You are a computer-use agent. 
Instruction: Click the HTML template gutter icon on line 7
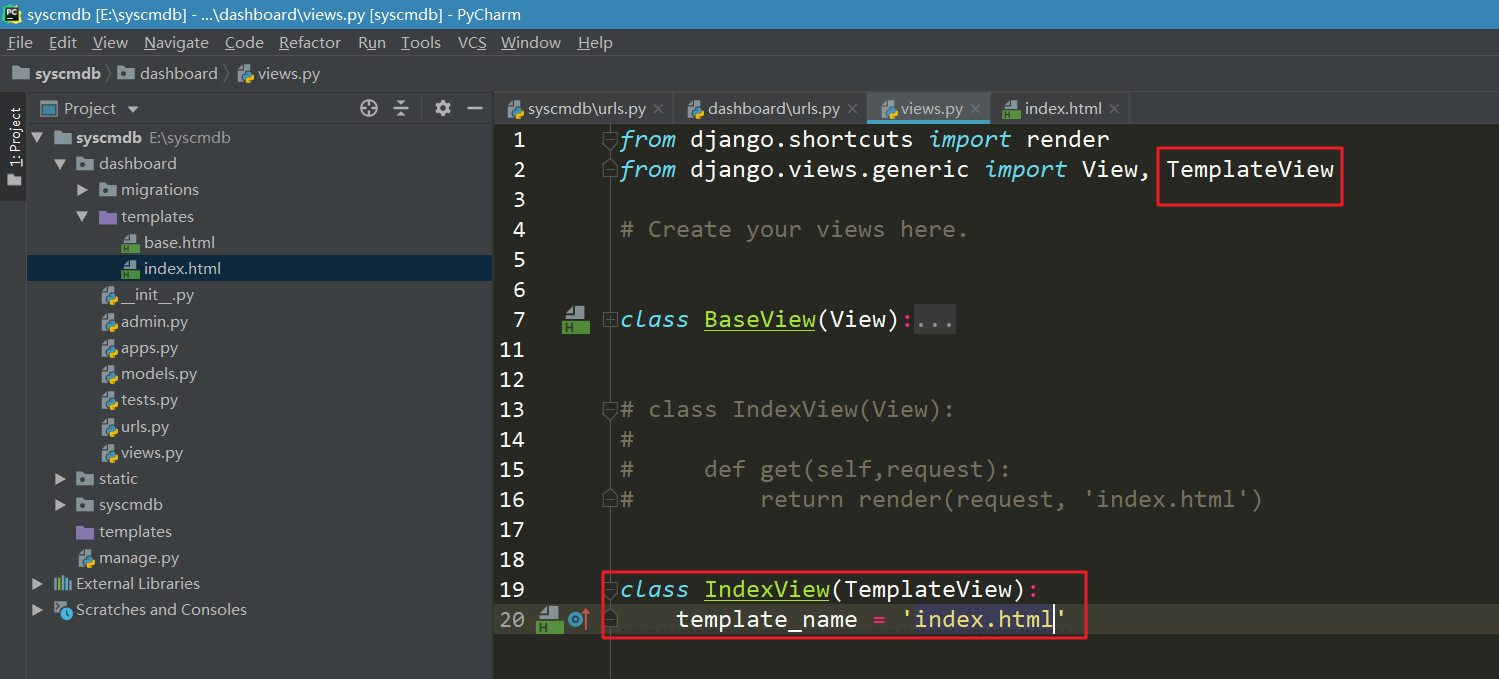click(x=574, y=320)
